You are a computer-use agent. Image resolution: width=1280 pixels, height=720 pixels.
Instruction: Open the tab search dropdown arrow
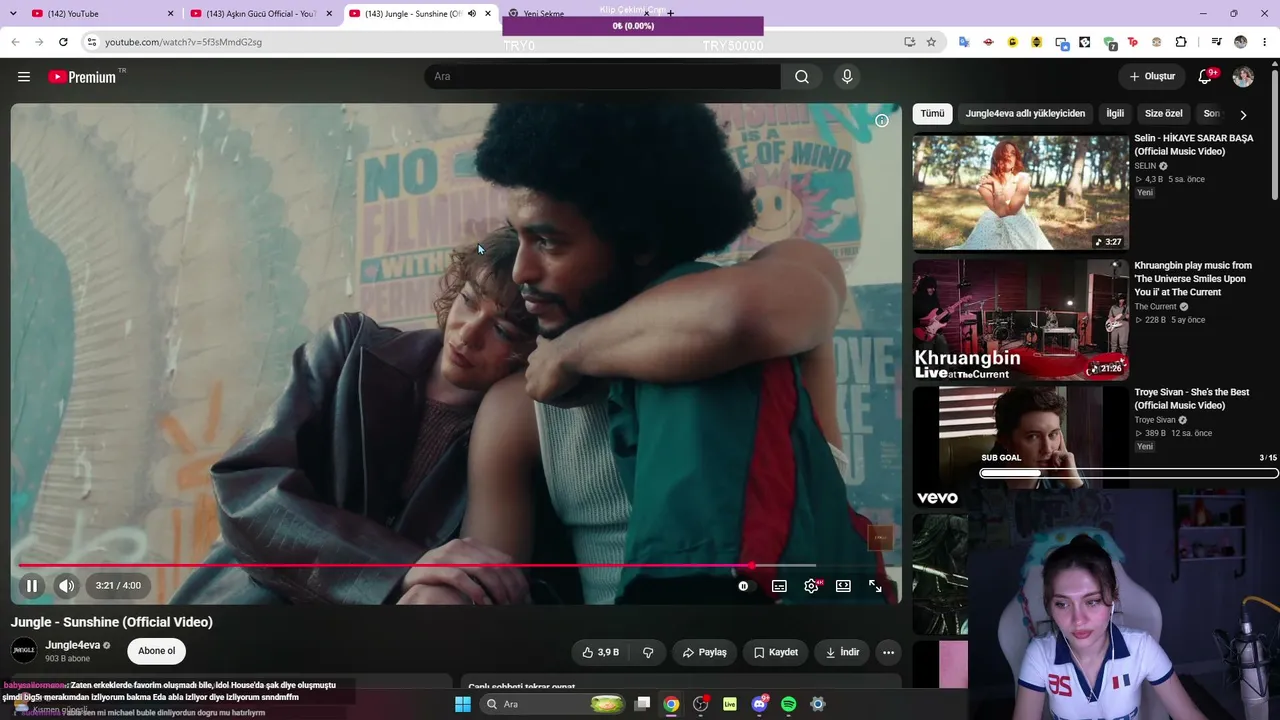pos(14,14)
